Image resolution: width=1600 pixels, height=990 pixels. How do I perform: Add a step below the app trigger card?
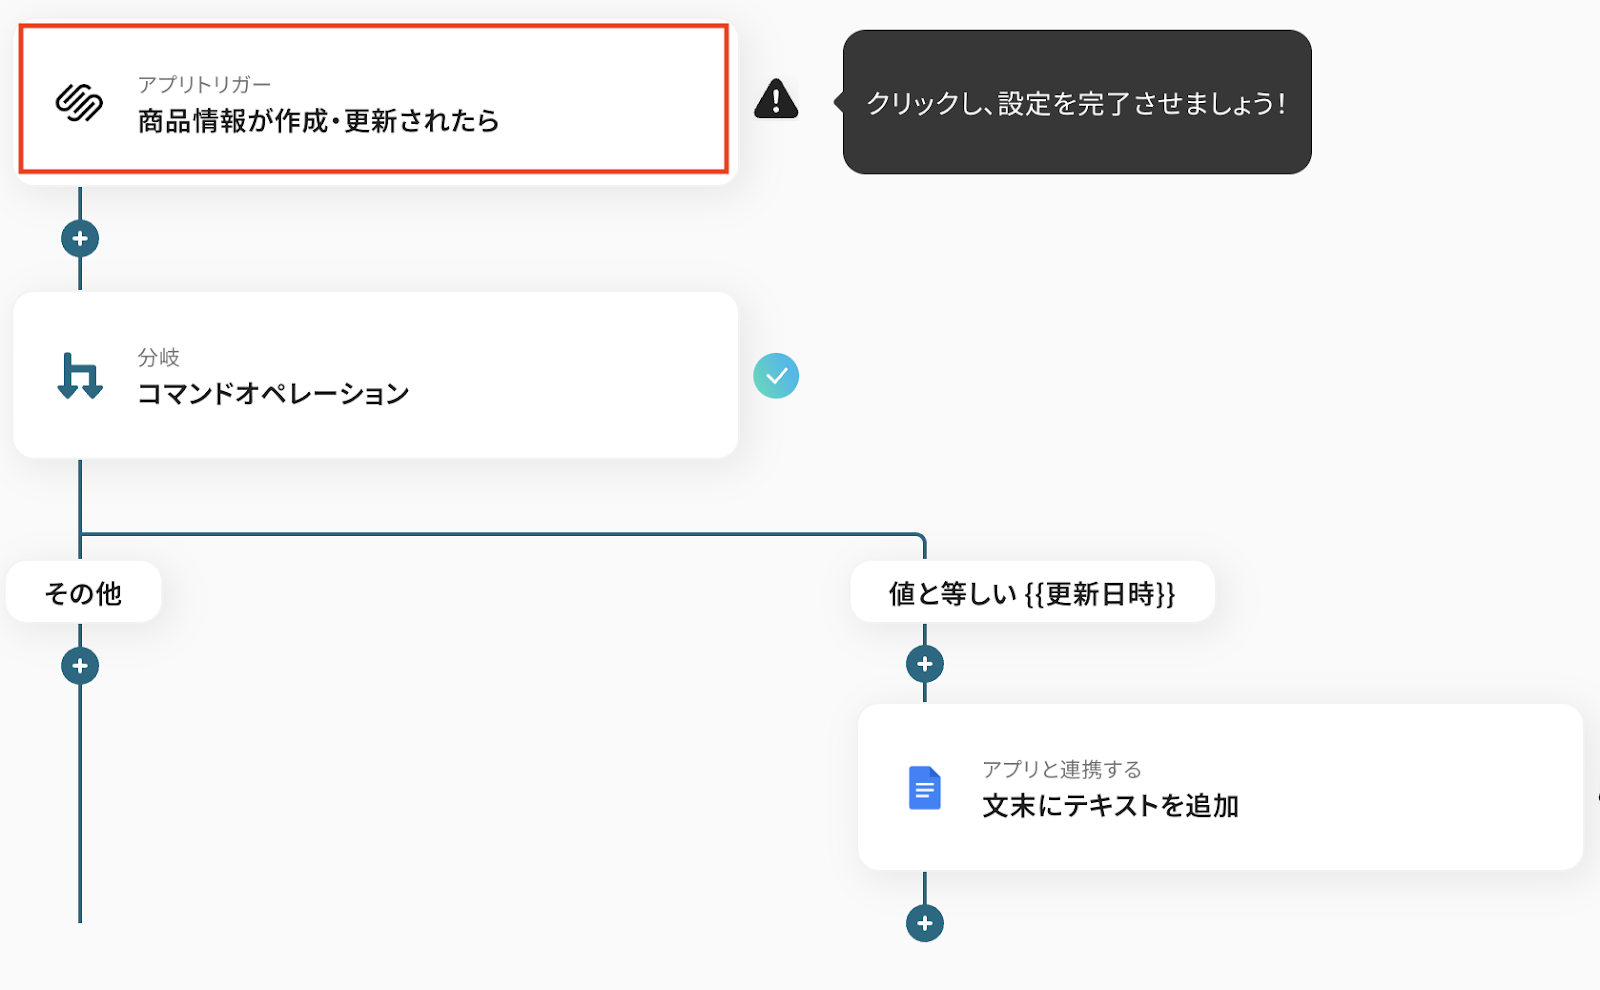80,239
